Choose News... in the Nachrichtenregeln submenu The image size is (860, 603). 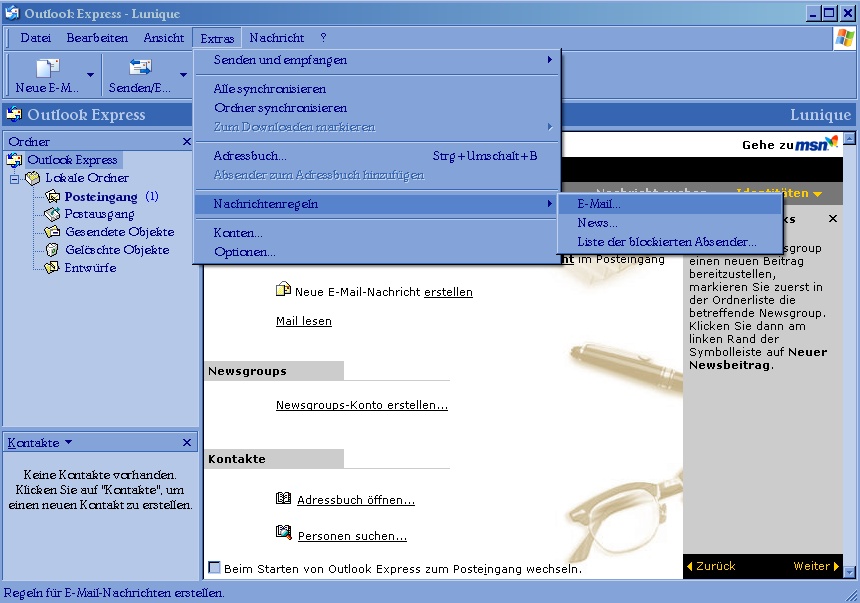(670, 223)
